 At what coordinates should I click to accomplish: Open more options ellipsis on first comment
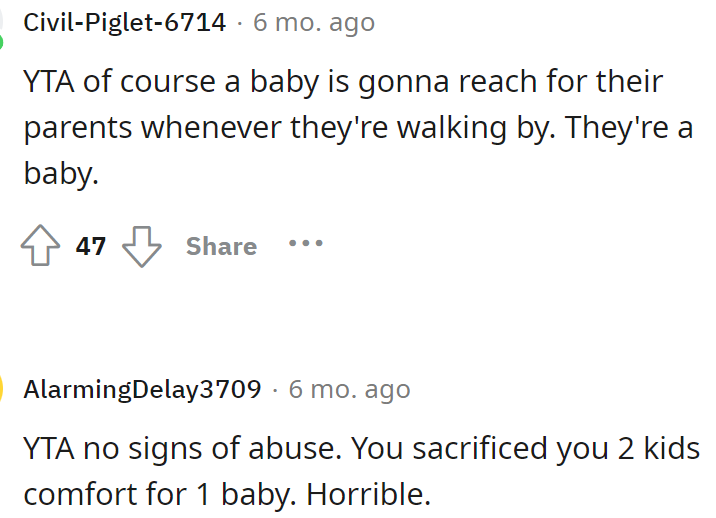click(x=305, y=243)
